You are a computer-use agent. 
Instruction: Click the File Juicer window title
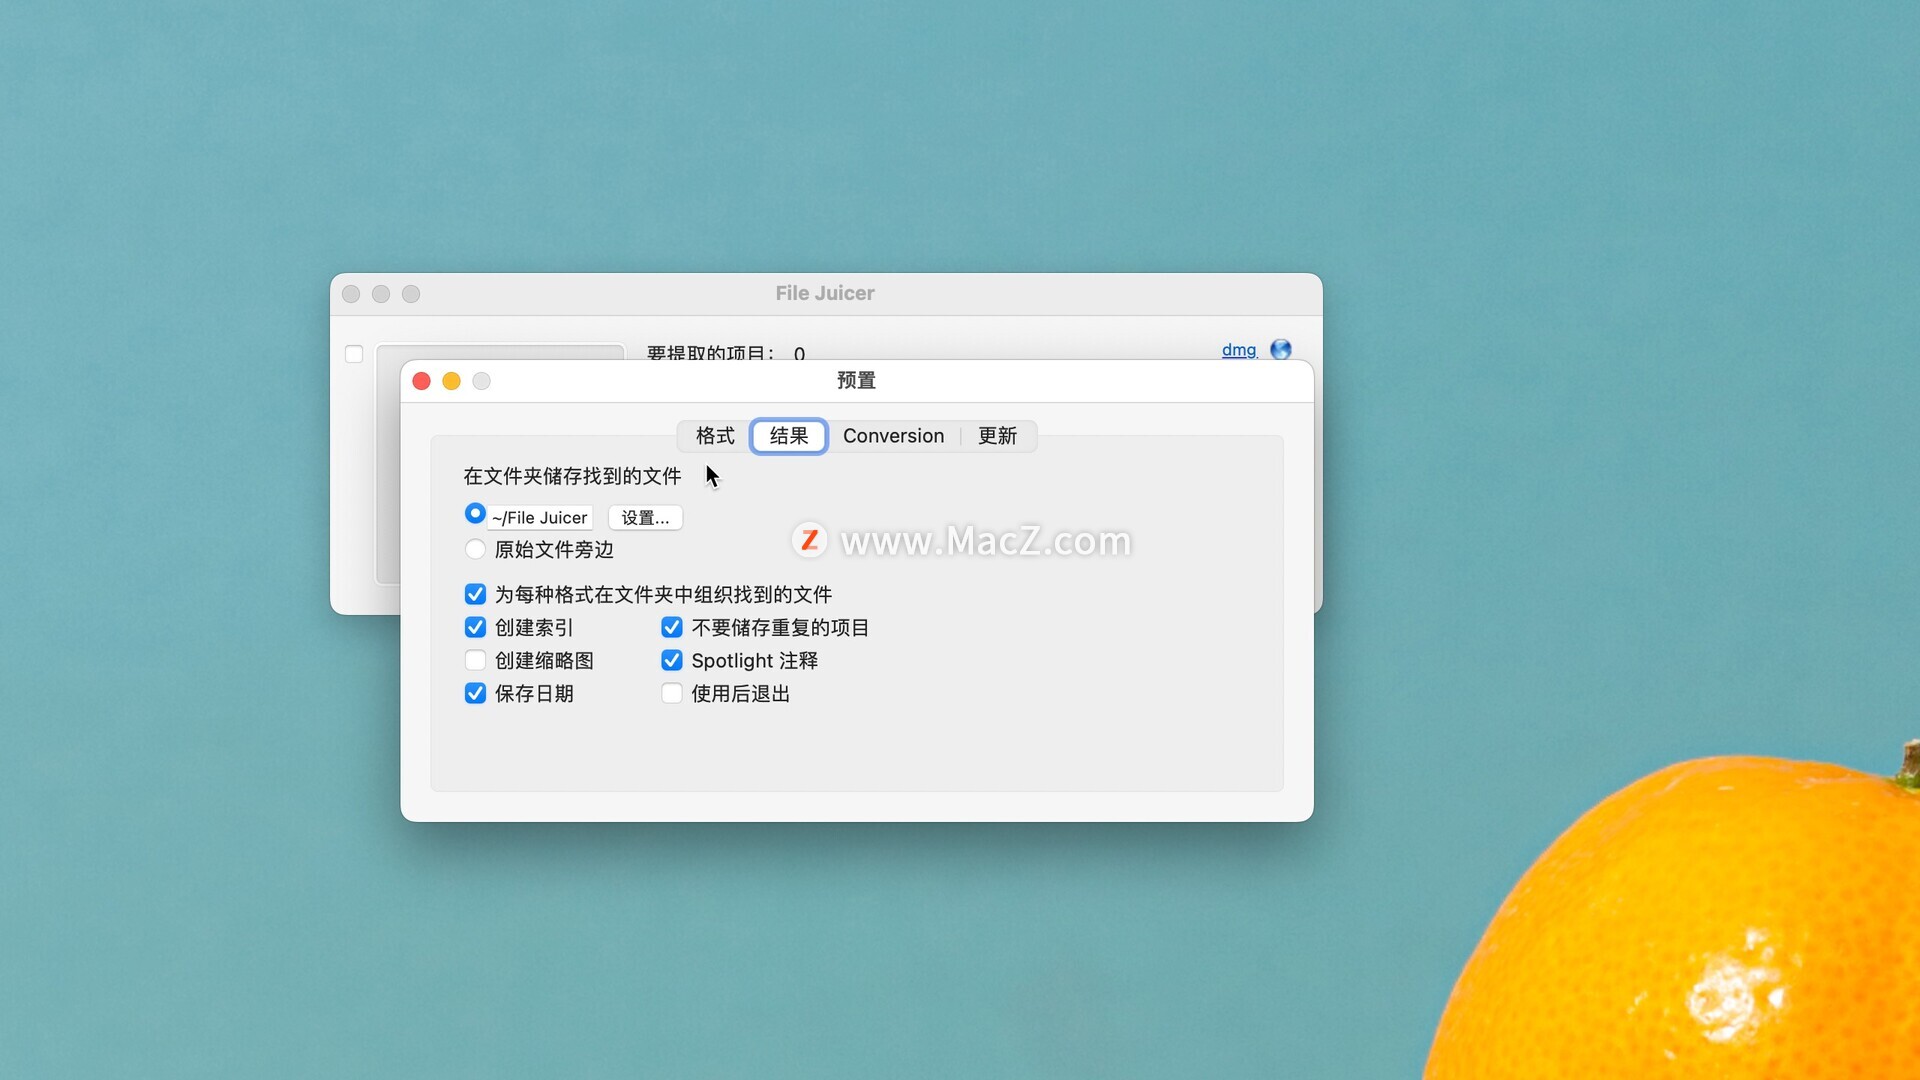pyautogui.click(x=825, y=293)
